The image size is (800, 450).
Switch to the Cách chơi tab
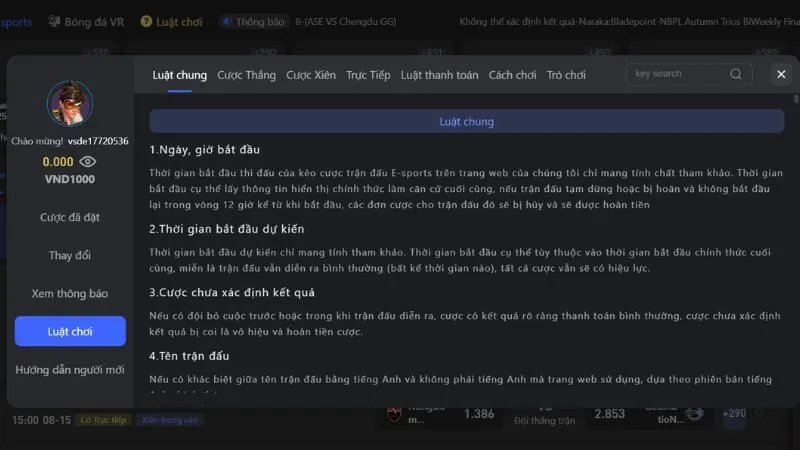coord(512,75)
